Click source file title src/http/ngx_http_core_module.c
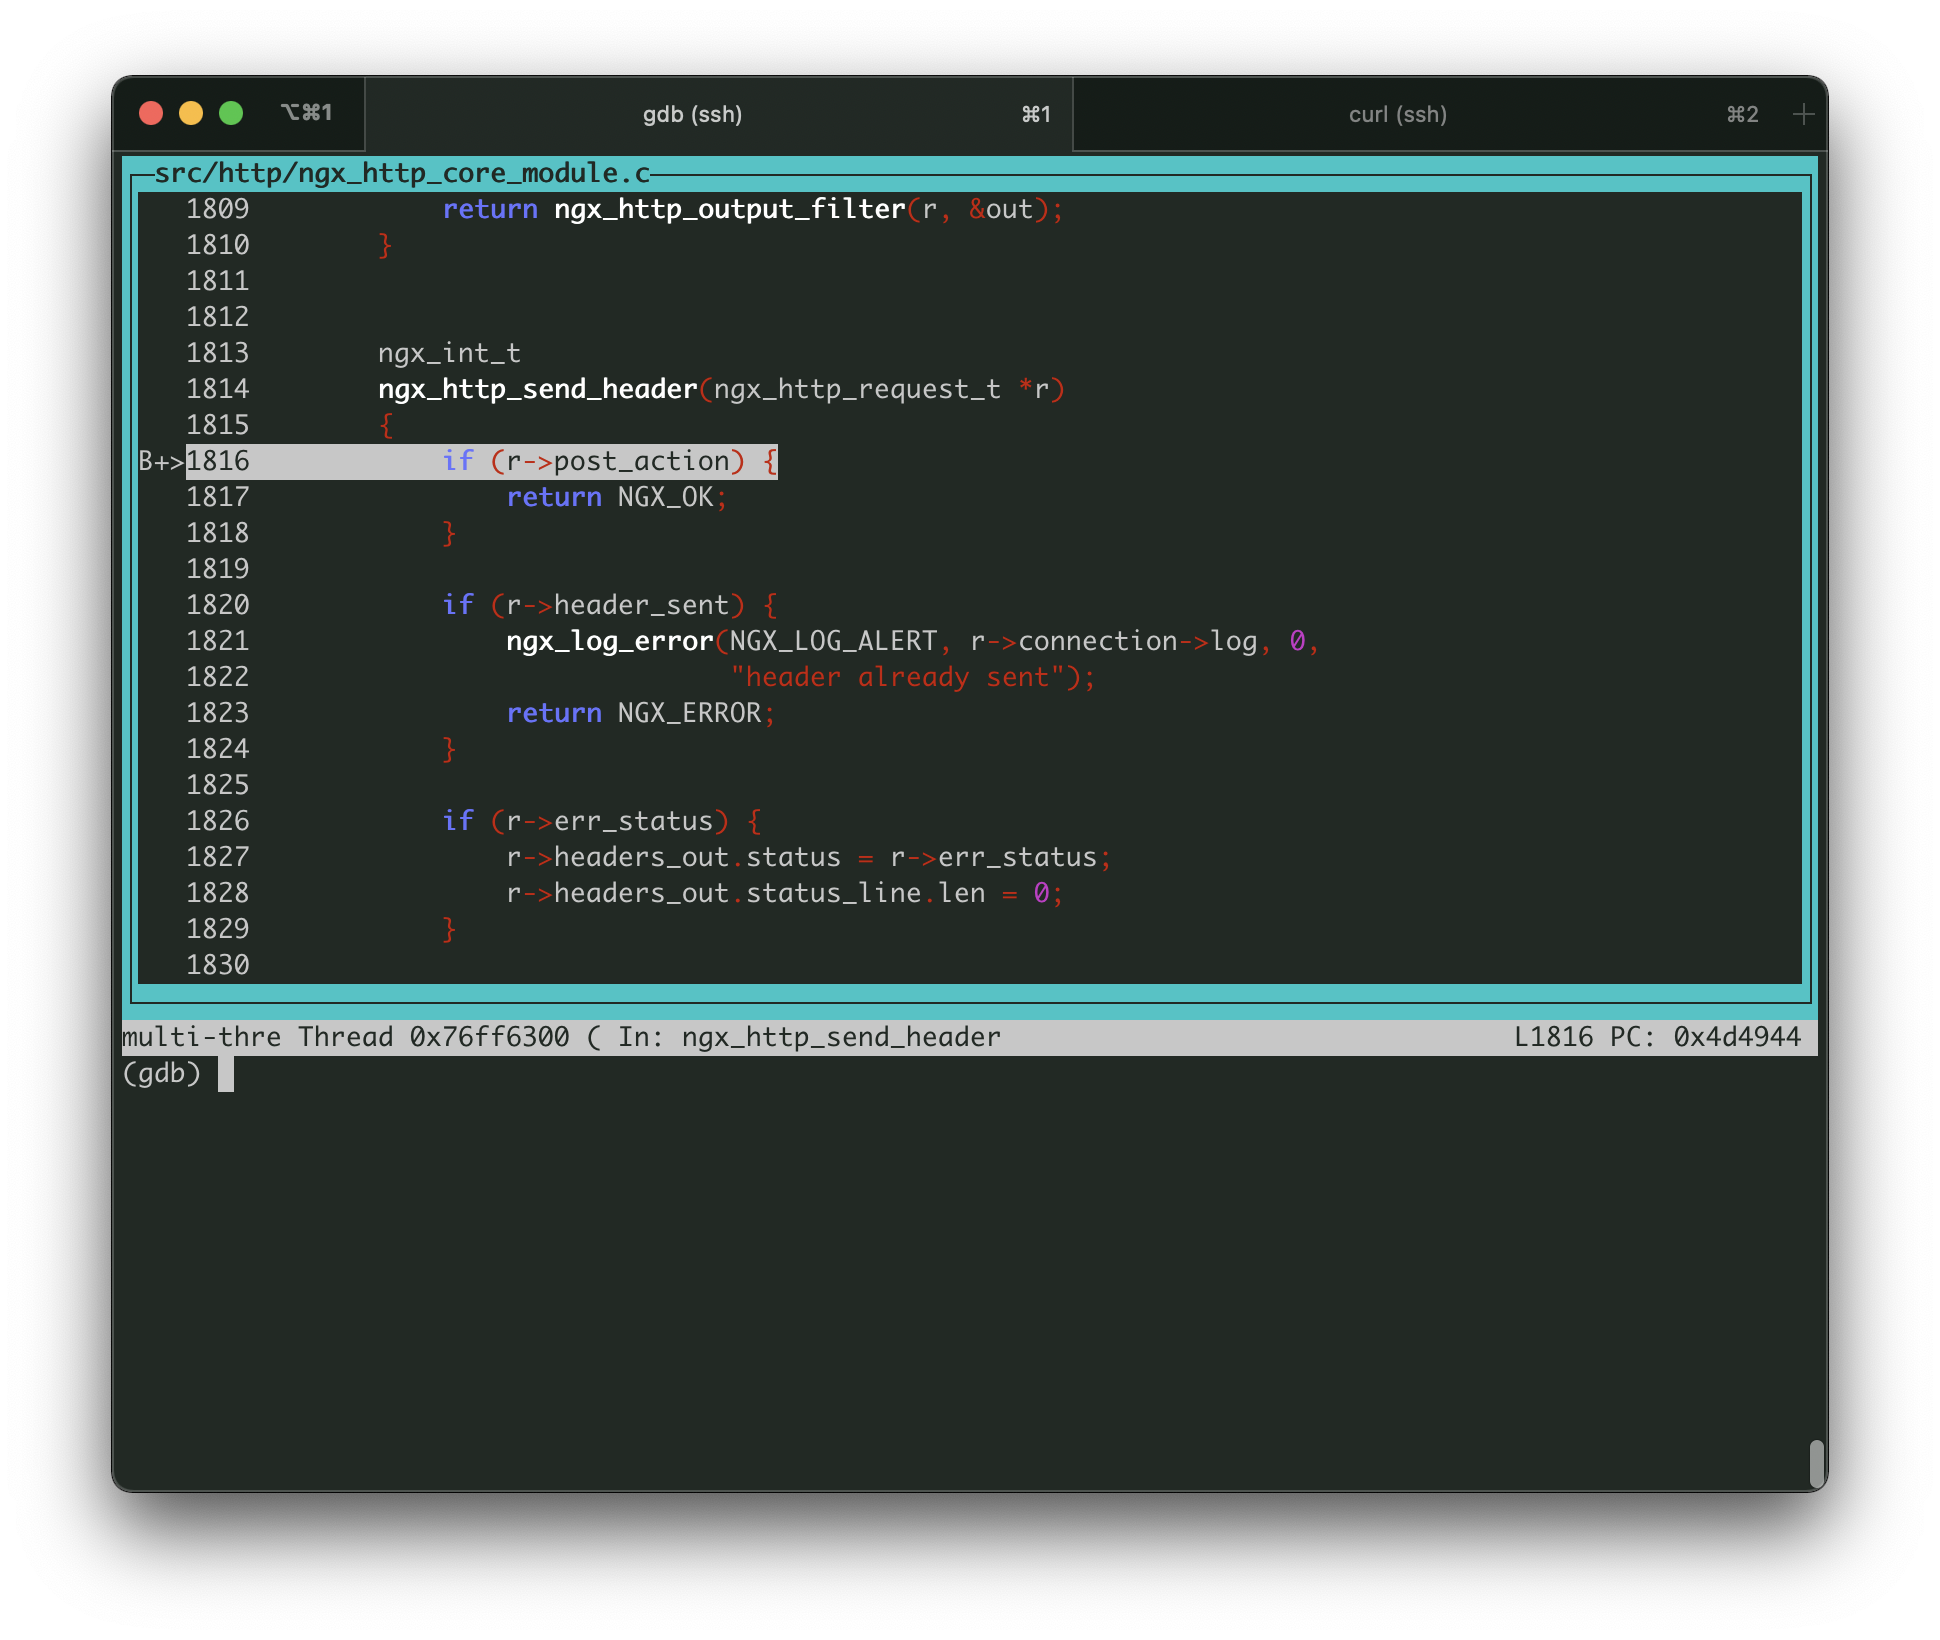Image resolution: width=1940 pixels, height=1640 pixels. pos(402,173)
